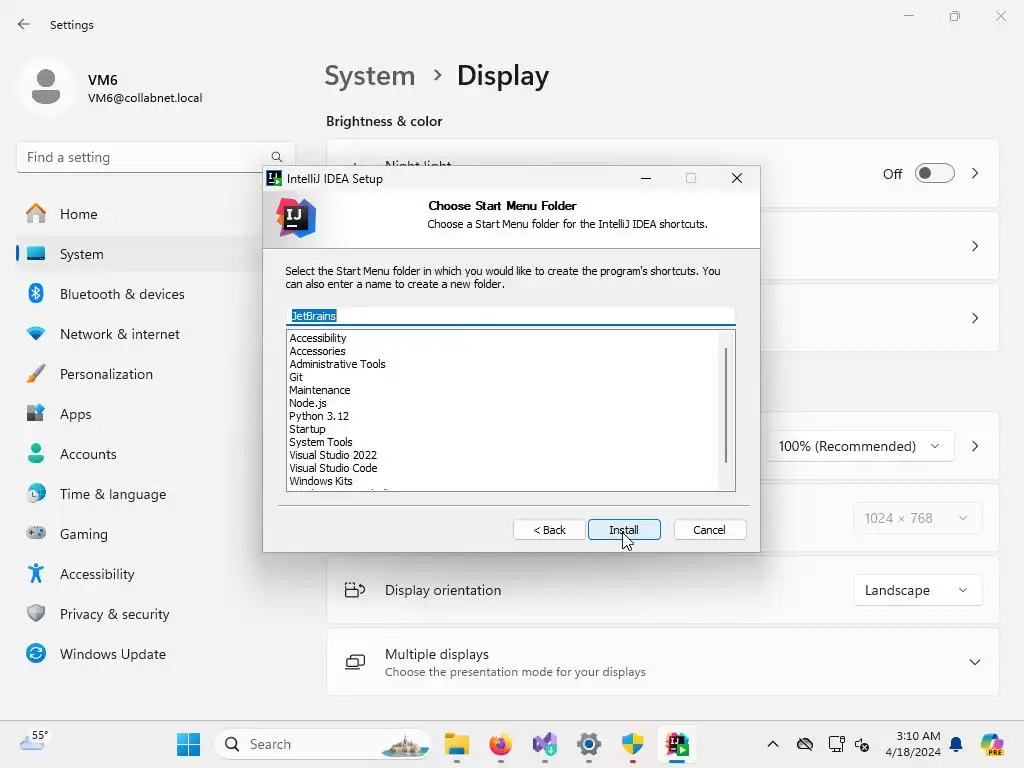Click the Find a setting search box
The image size is (1024, 768).
[155, 157]
